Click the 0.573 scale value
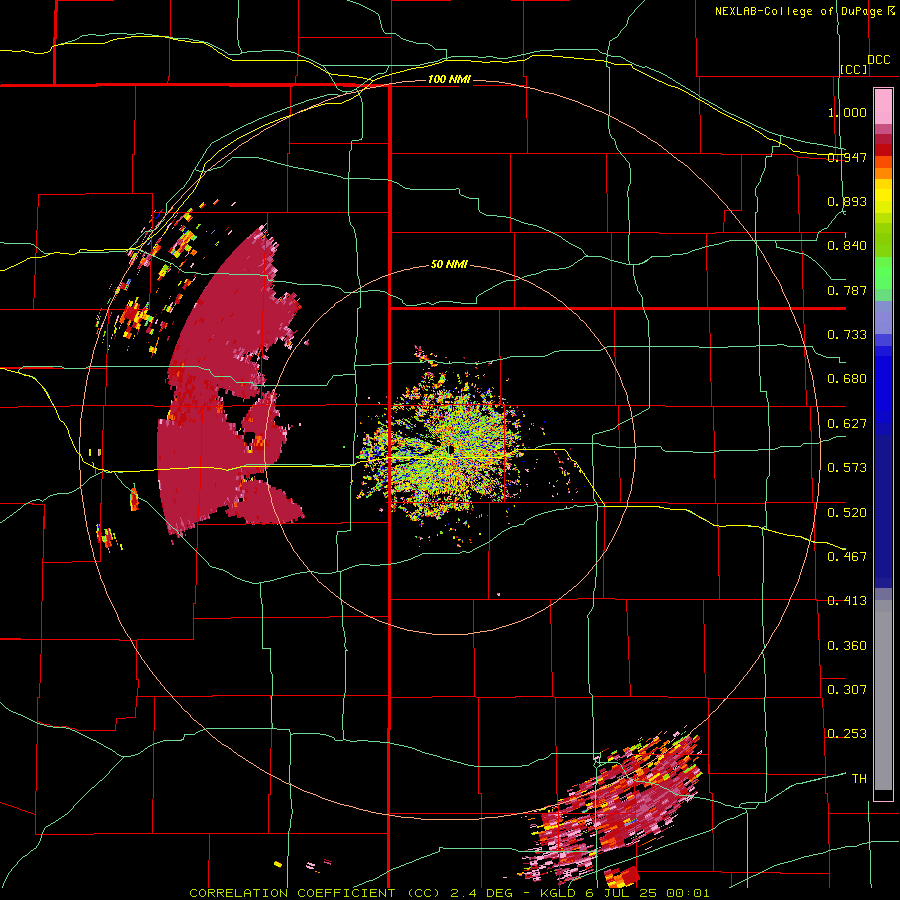 click(x=847, y=468)
